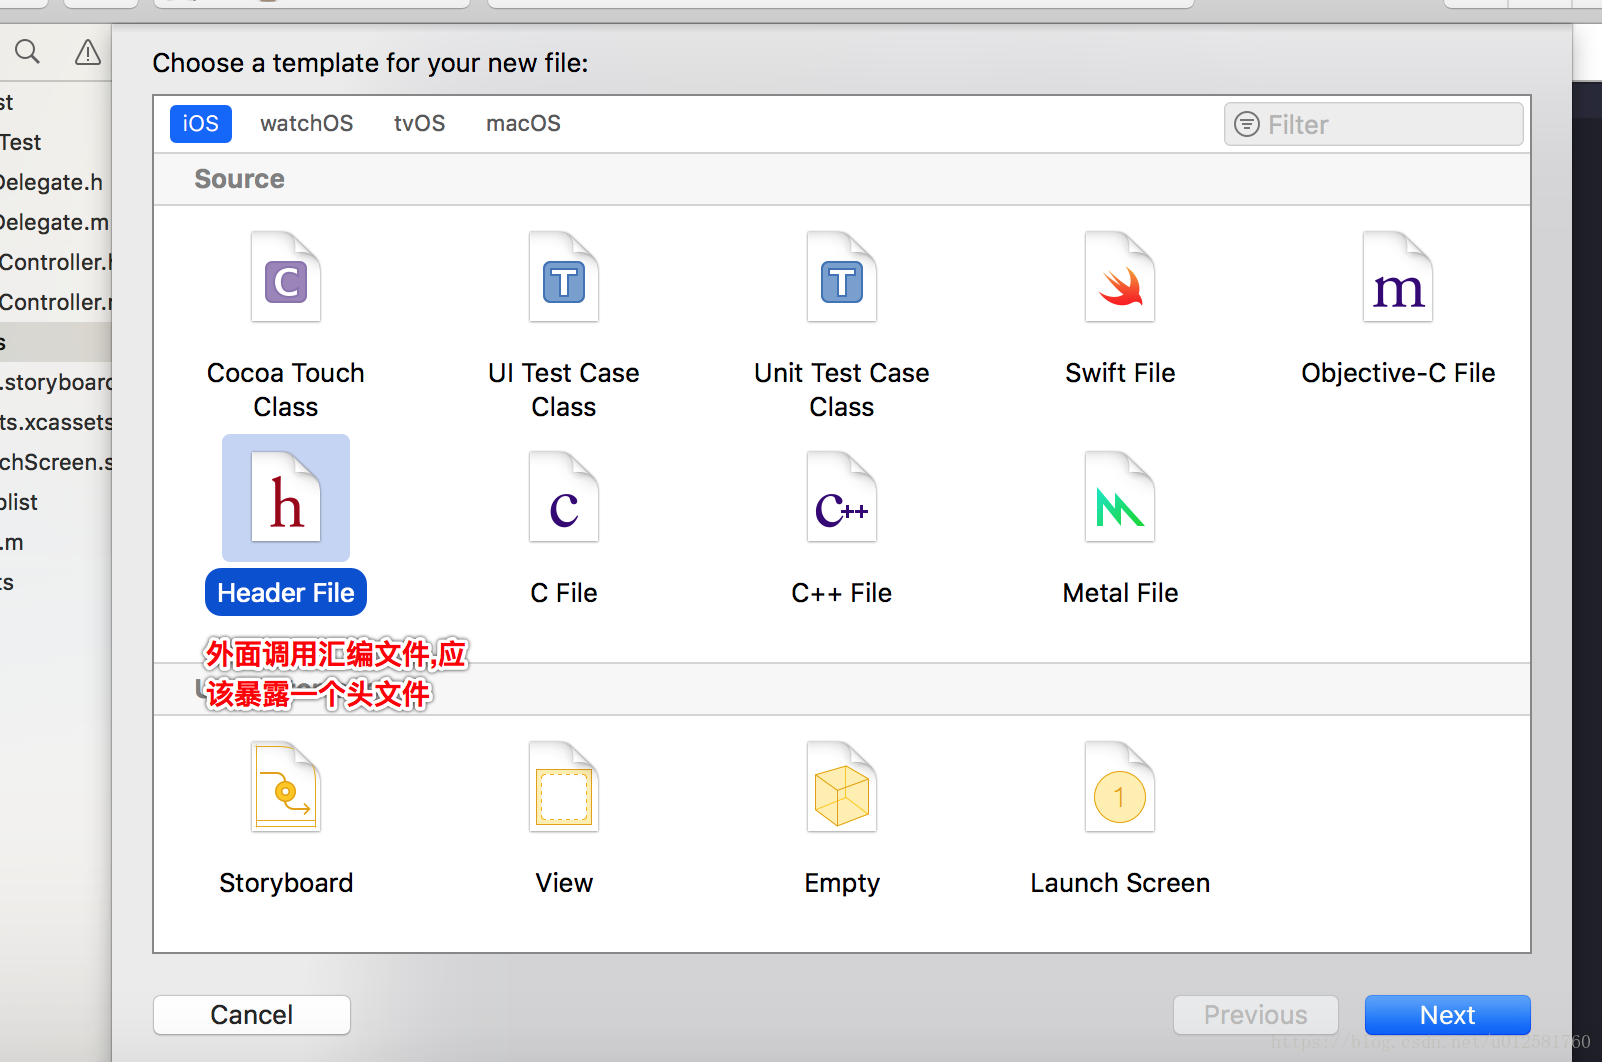Screen dimensions: 1602x1062
Task: Select the Metal File template icon
Action: [1120, 497]
